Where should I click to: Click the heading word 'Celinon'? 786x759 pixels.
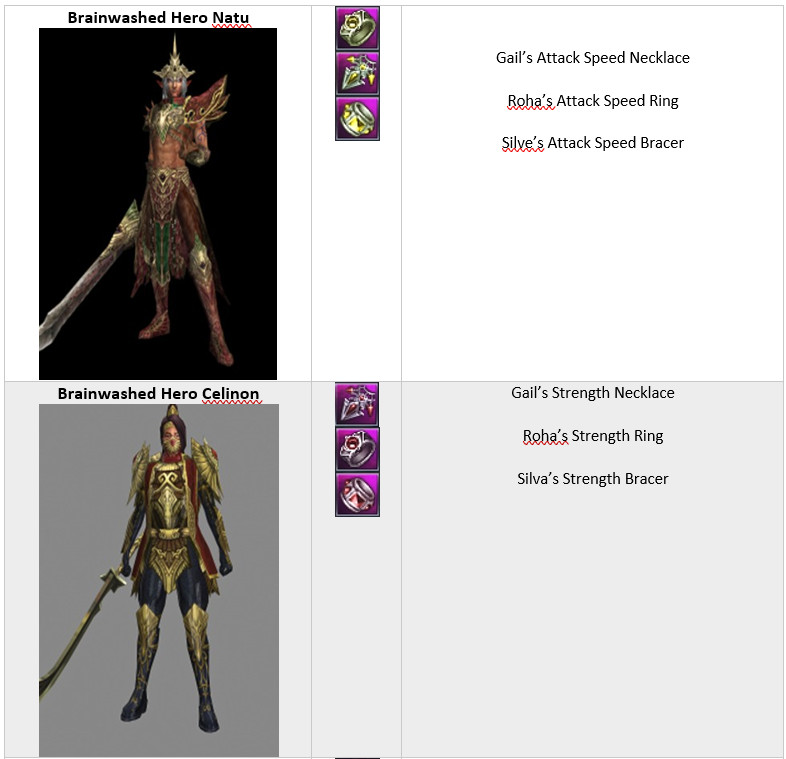click(x=231, y=394)
